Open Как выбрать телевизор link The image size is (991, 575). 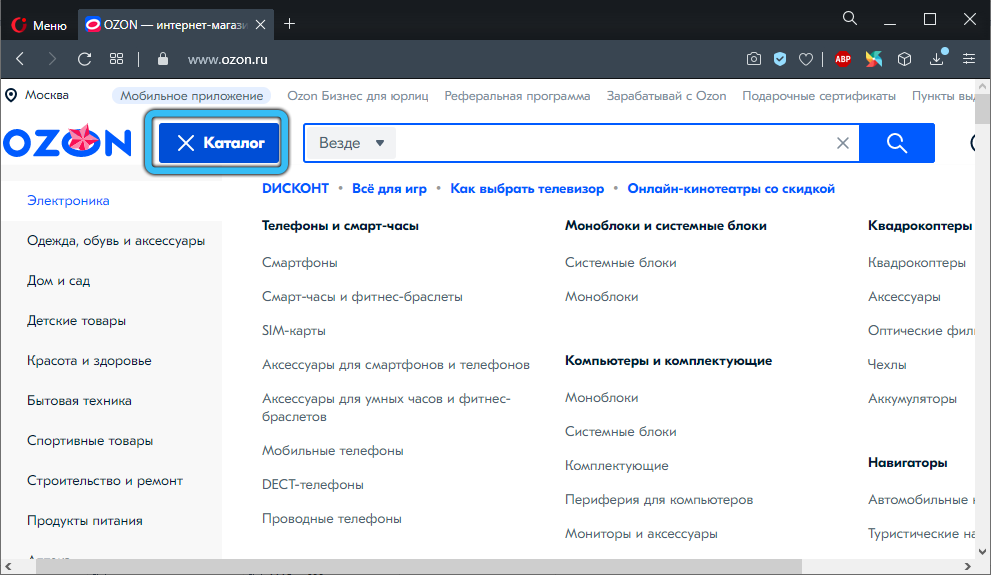pos(527,189)
